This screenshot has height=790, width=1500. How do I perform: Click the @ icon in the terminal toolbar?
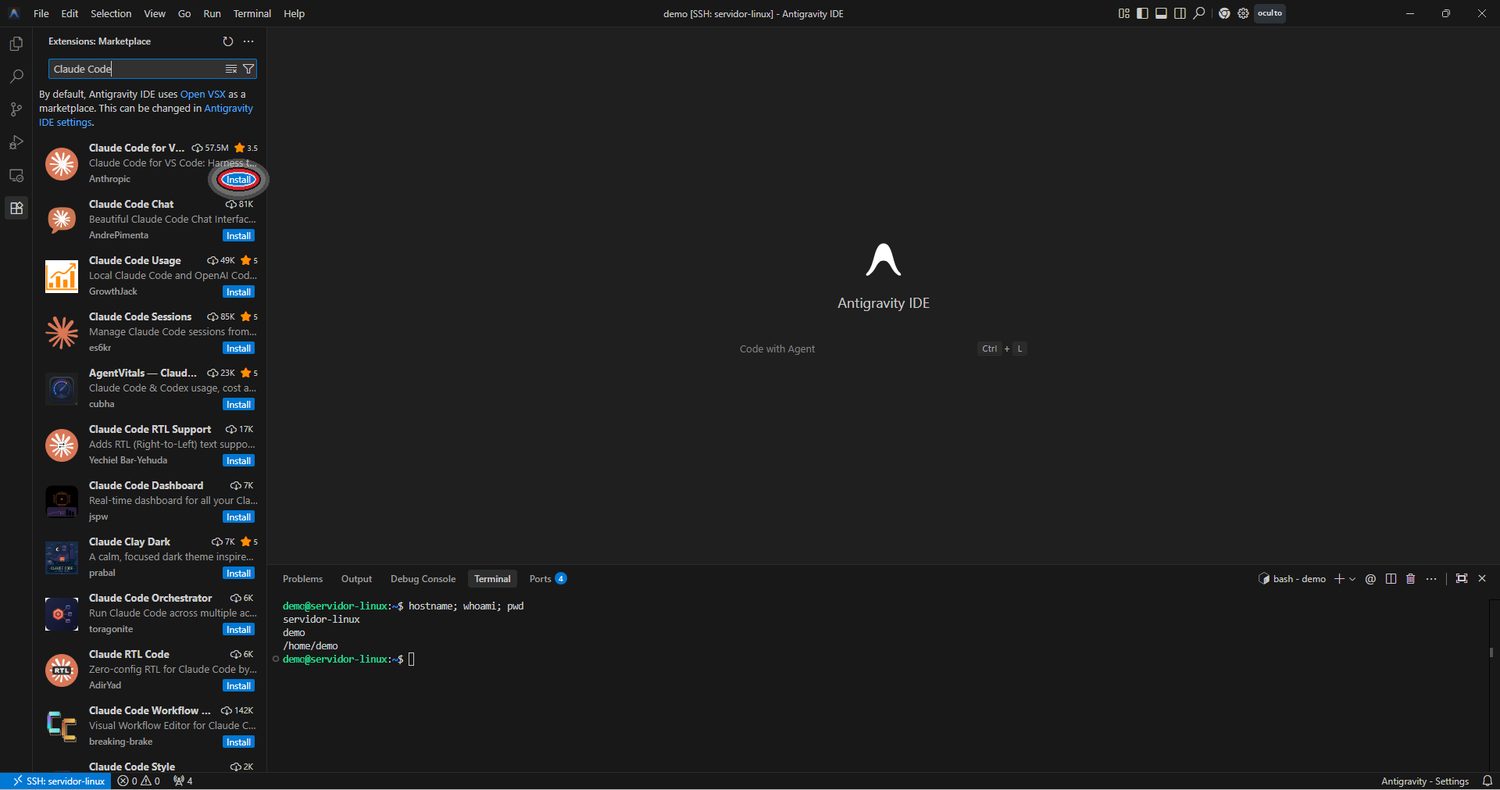1371,579
